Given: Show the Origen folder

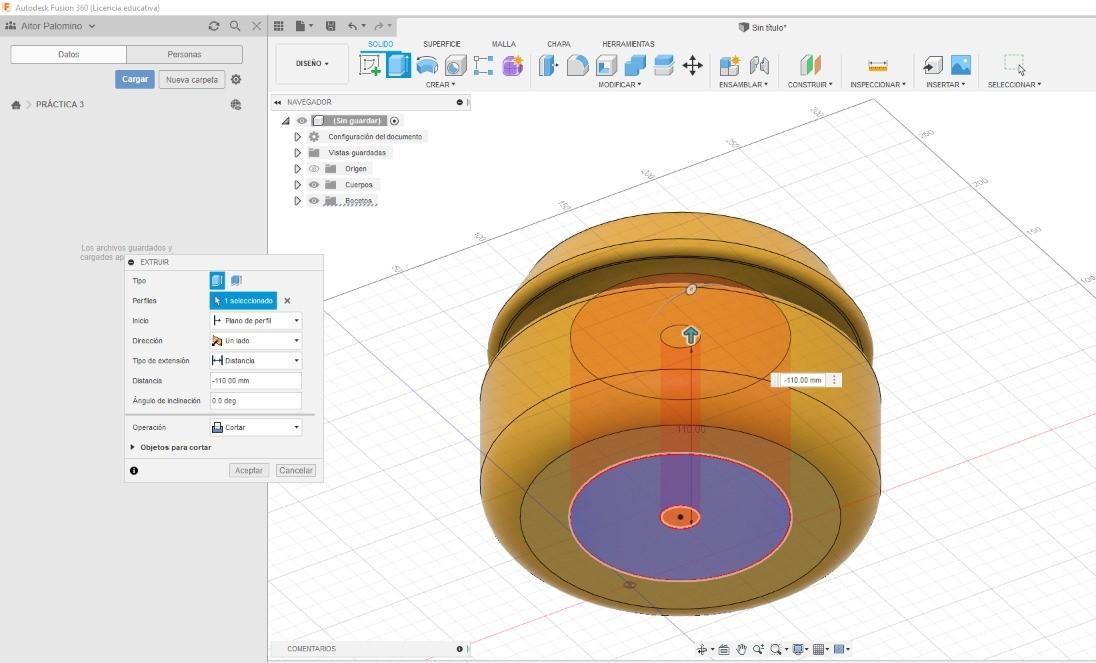Looking at the screenshot, I should tap(314, 168).
